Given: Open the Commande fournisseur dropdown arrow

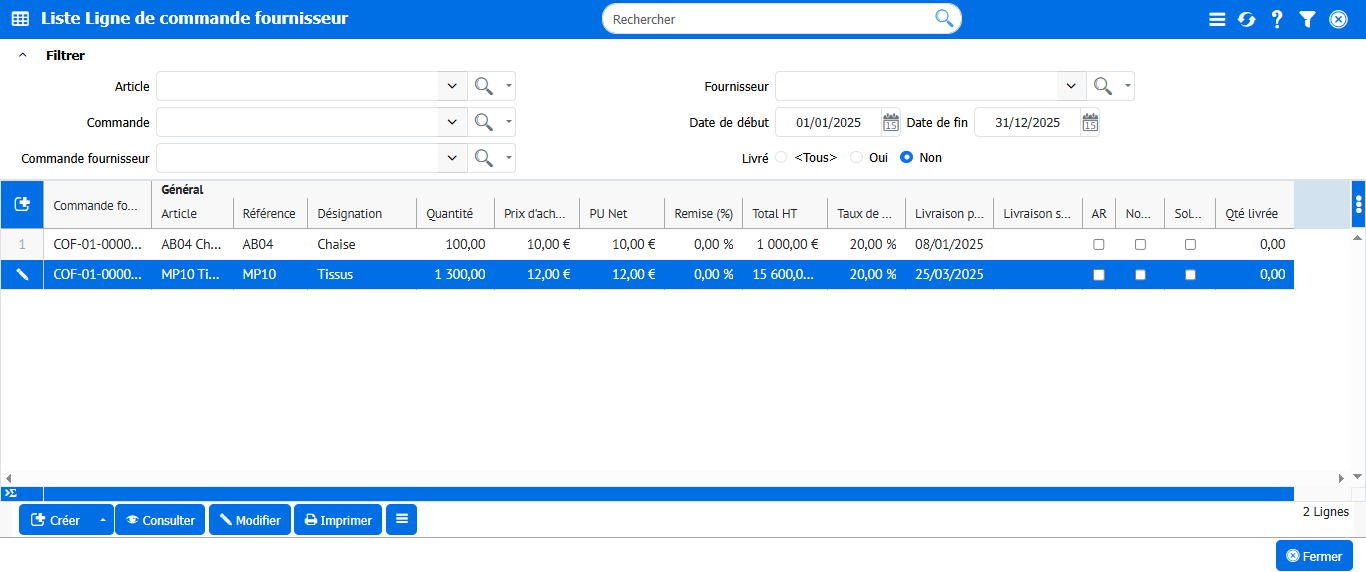Looking at the screenshot, I should 452,159.
